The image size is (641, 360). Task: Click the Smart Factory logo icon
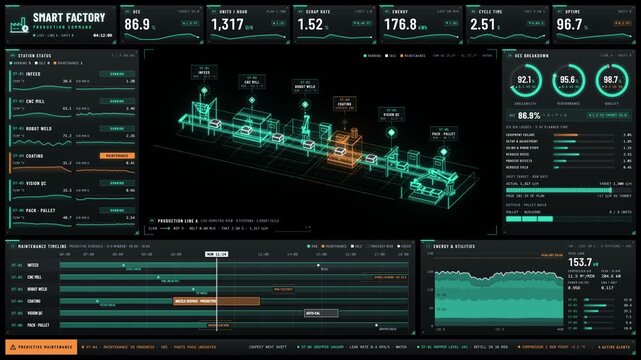click(19, 25)
